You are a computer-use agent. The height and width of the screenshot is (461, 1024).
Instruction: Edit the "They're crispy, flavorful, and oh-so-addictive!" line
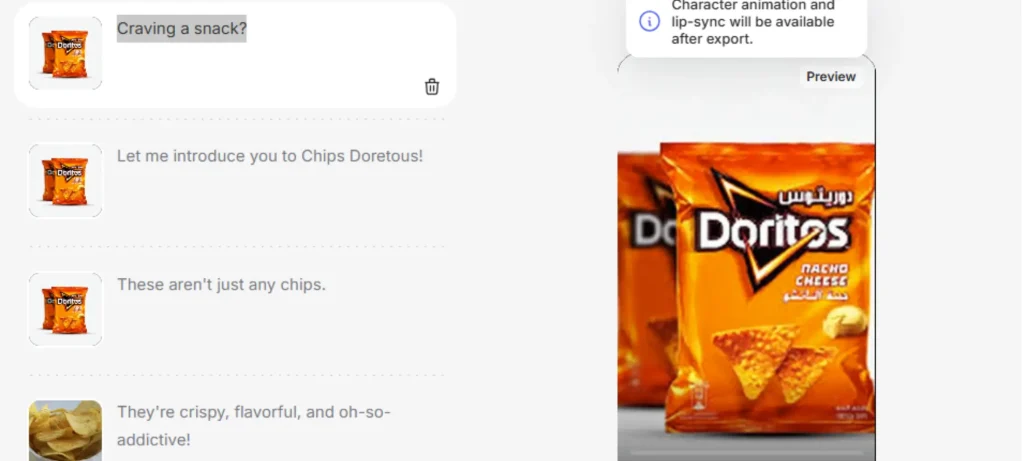(x=253, y=426)
